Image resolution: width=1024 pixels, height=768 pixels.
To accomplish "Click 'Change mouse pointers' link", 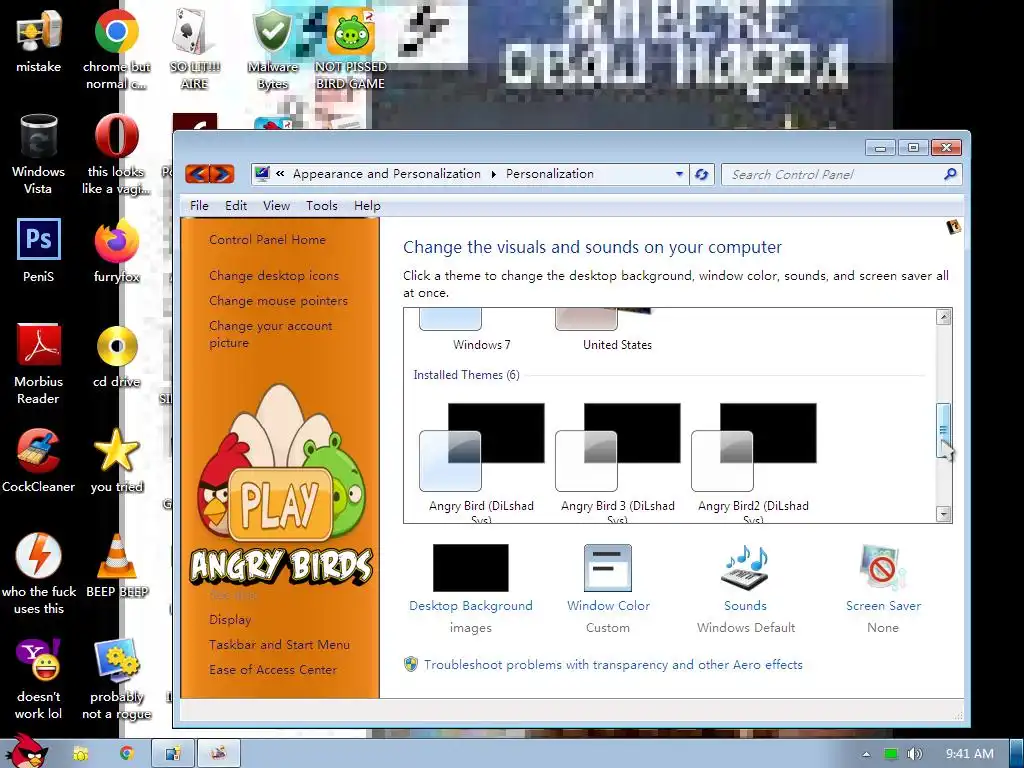I will [278, 300].
